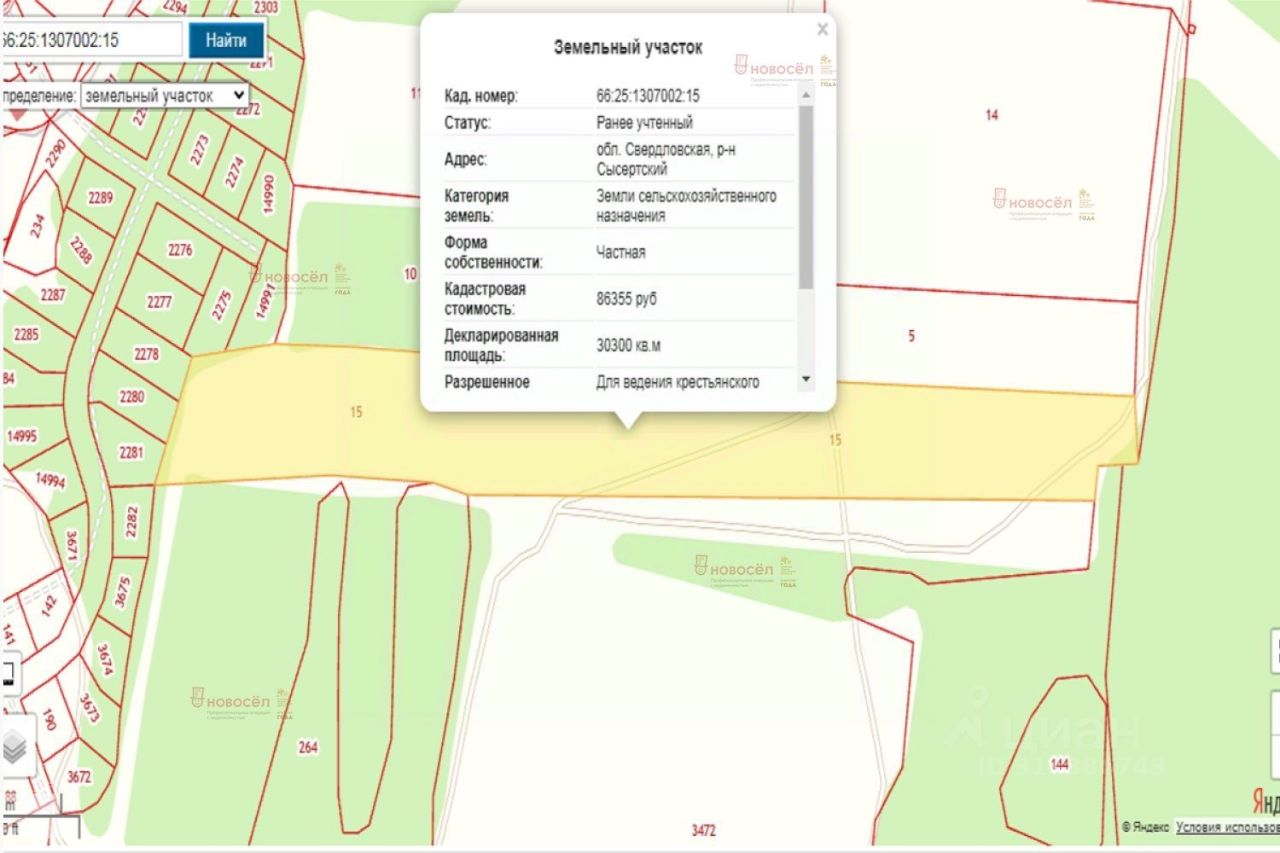
Task: Select parcel 2278 on the map
Action: pos(146,353)
